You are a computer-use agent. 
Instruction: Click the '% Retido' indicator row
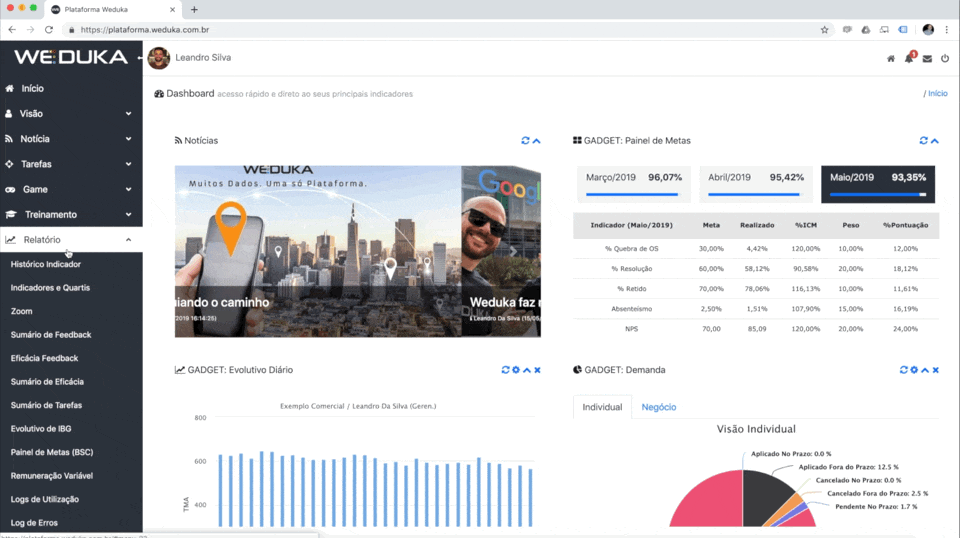pyautogui.click(x=756, y=289)
